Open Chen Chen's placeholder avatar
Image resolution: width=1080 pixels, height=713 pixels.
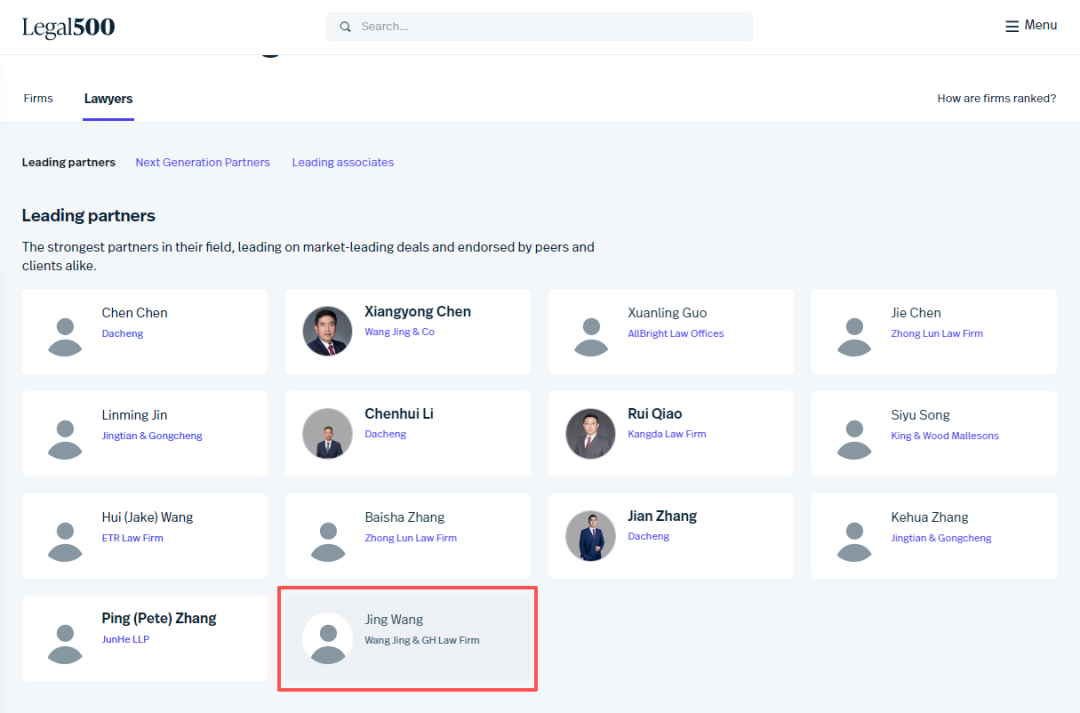tap(65, 336)
